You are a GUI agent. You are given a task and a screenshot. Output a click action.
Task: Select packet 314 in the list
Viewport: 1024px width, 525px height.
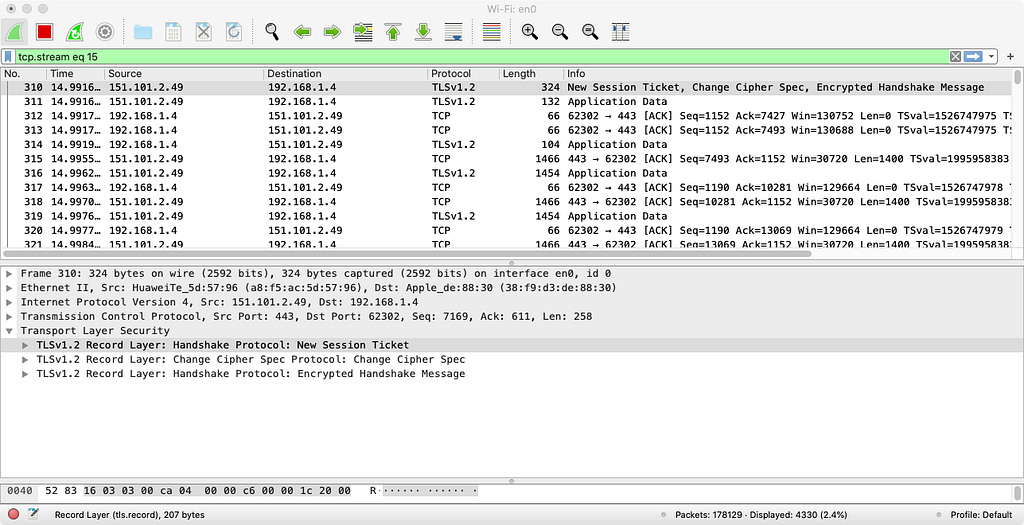pos(507,145)
